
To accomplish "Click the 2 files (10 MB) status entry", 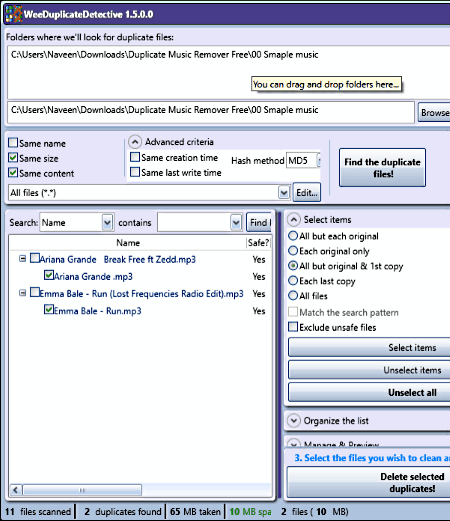I will pos(314,511).
